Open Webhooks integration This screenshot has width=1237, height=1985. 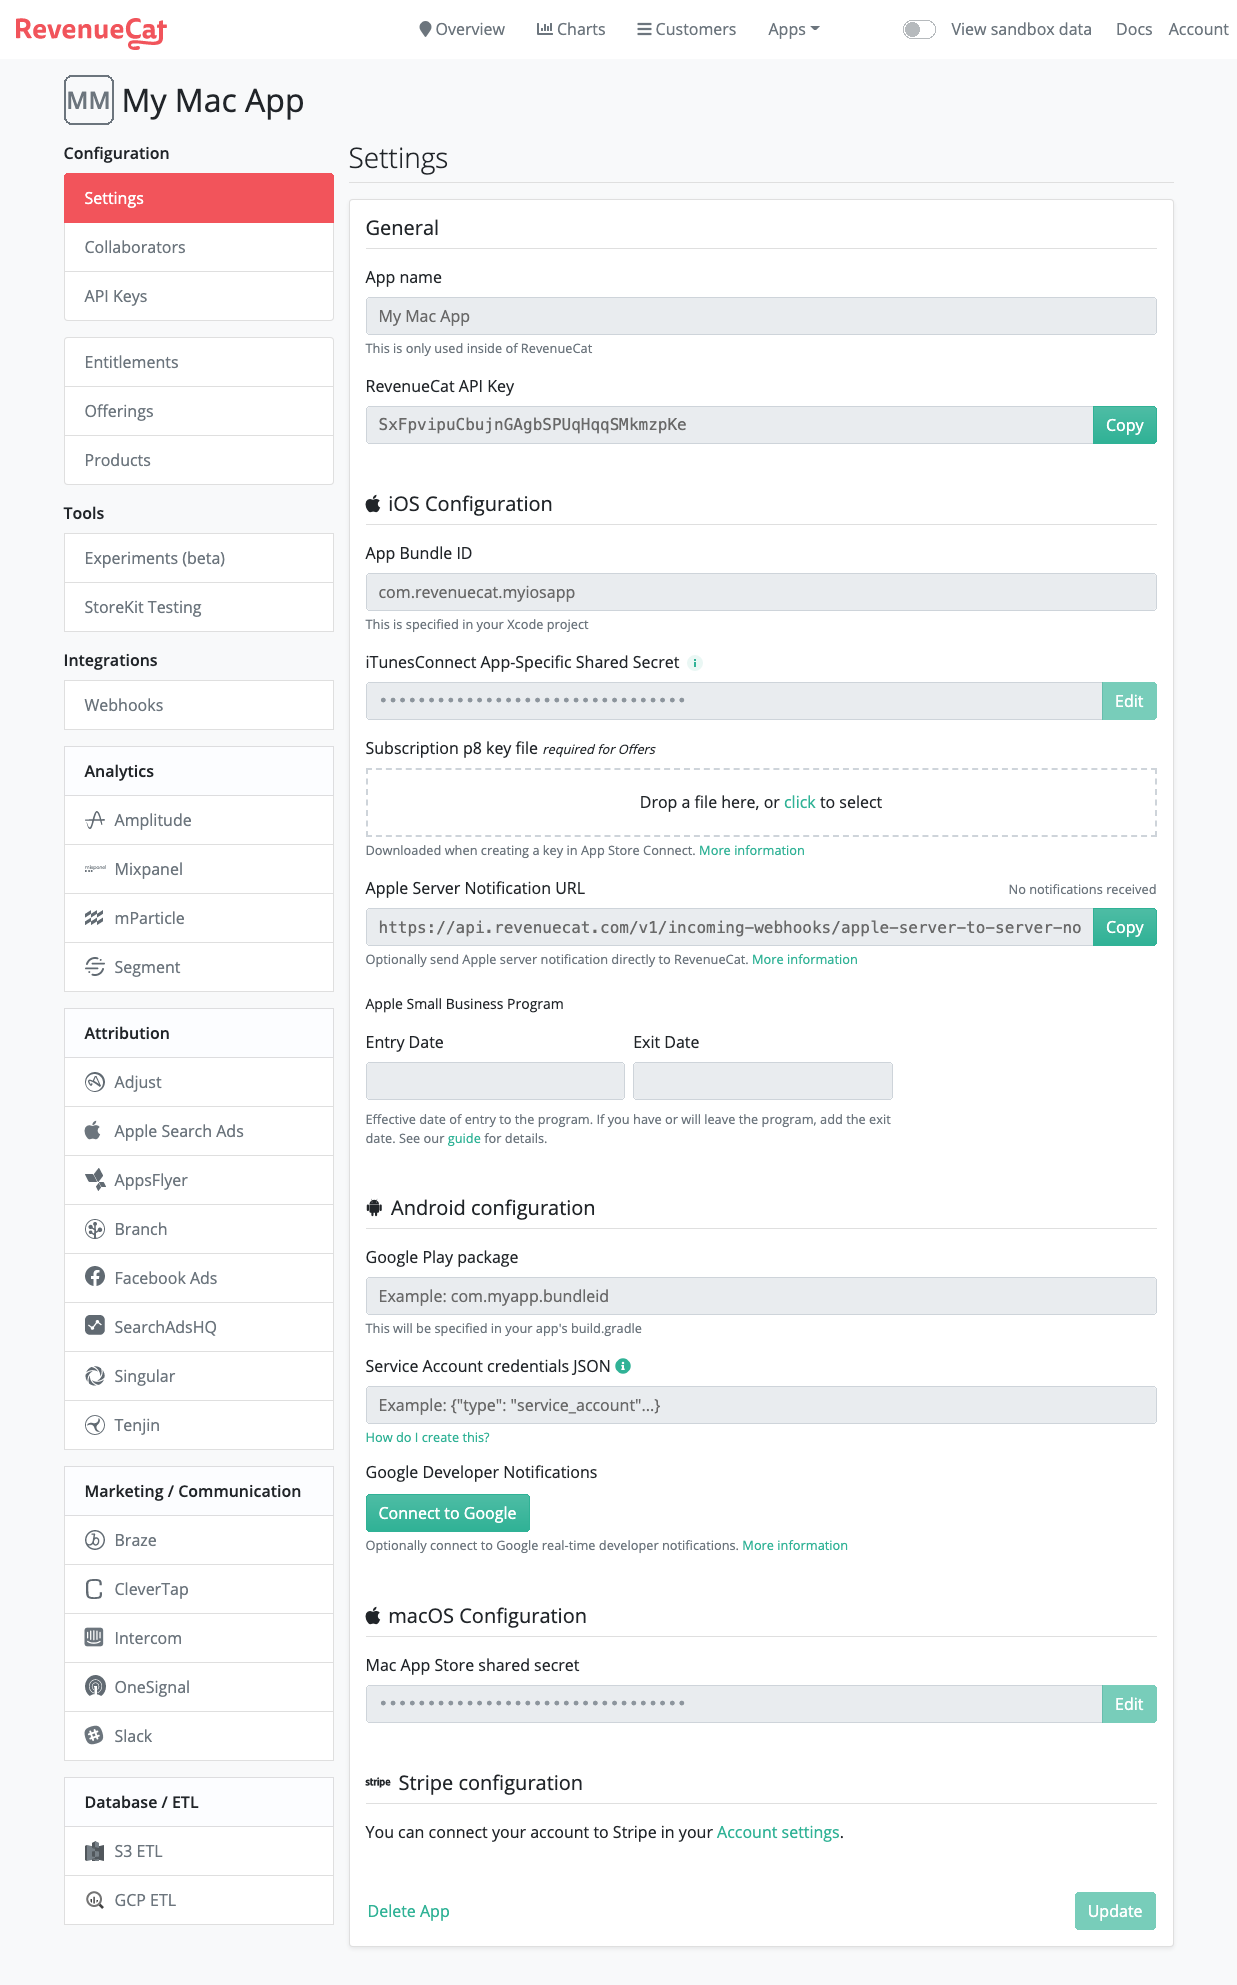[x=199, y=705]
